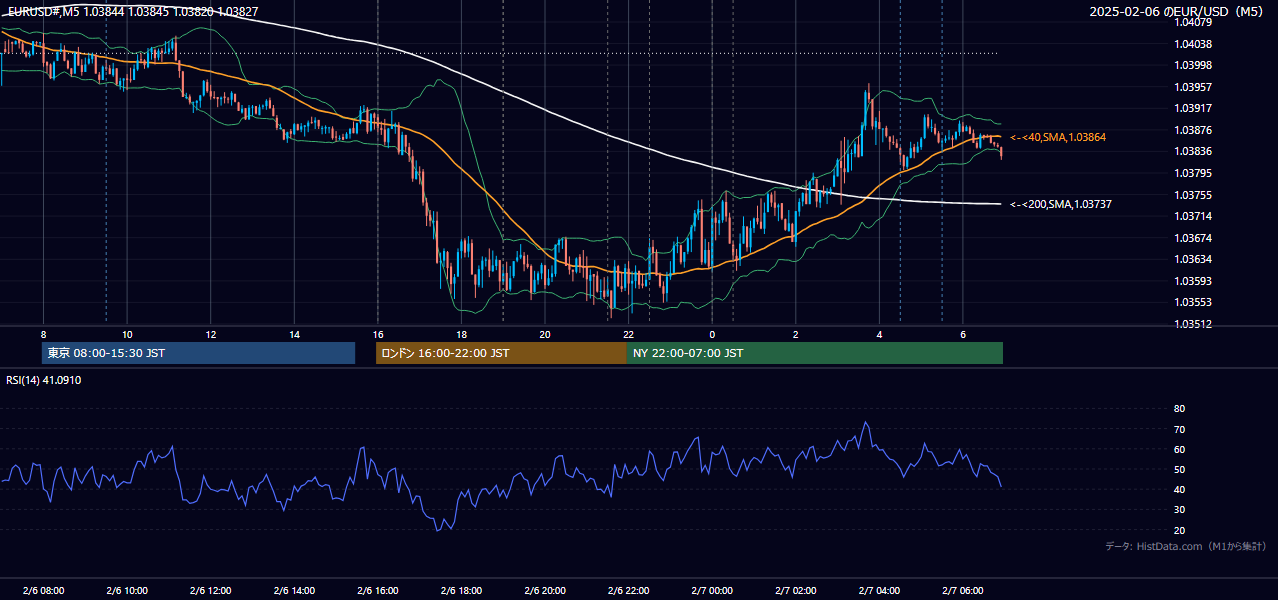The image size is (1278, 600).
Task: Click hour label 18 under price chart
Action: click(461, 334)
